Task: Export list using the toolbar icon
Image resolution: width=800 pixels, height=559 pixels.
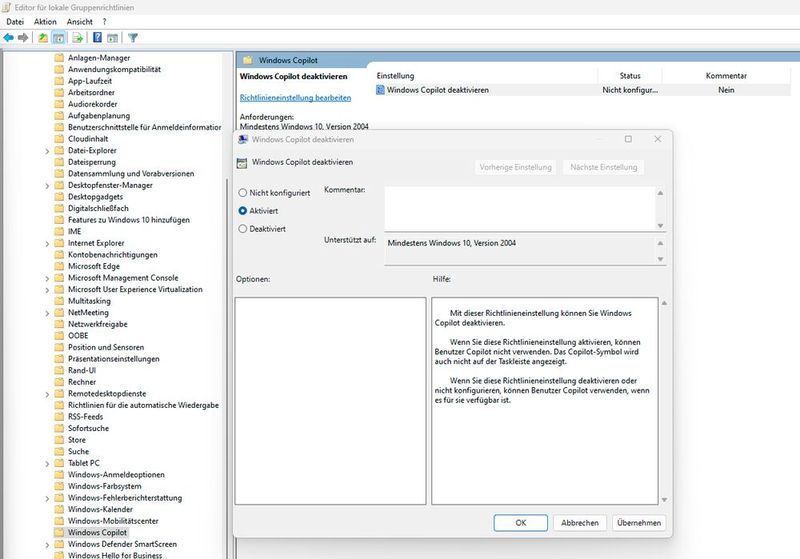Action: 78,38
